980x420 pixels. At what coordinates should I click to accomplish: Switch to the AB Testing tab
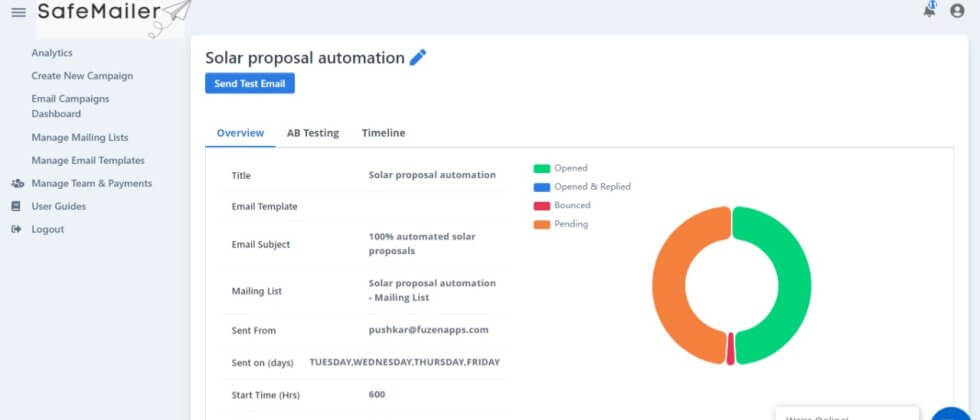pyautogui.click(x=312, y=133)
